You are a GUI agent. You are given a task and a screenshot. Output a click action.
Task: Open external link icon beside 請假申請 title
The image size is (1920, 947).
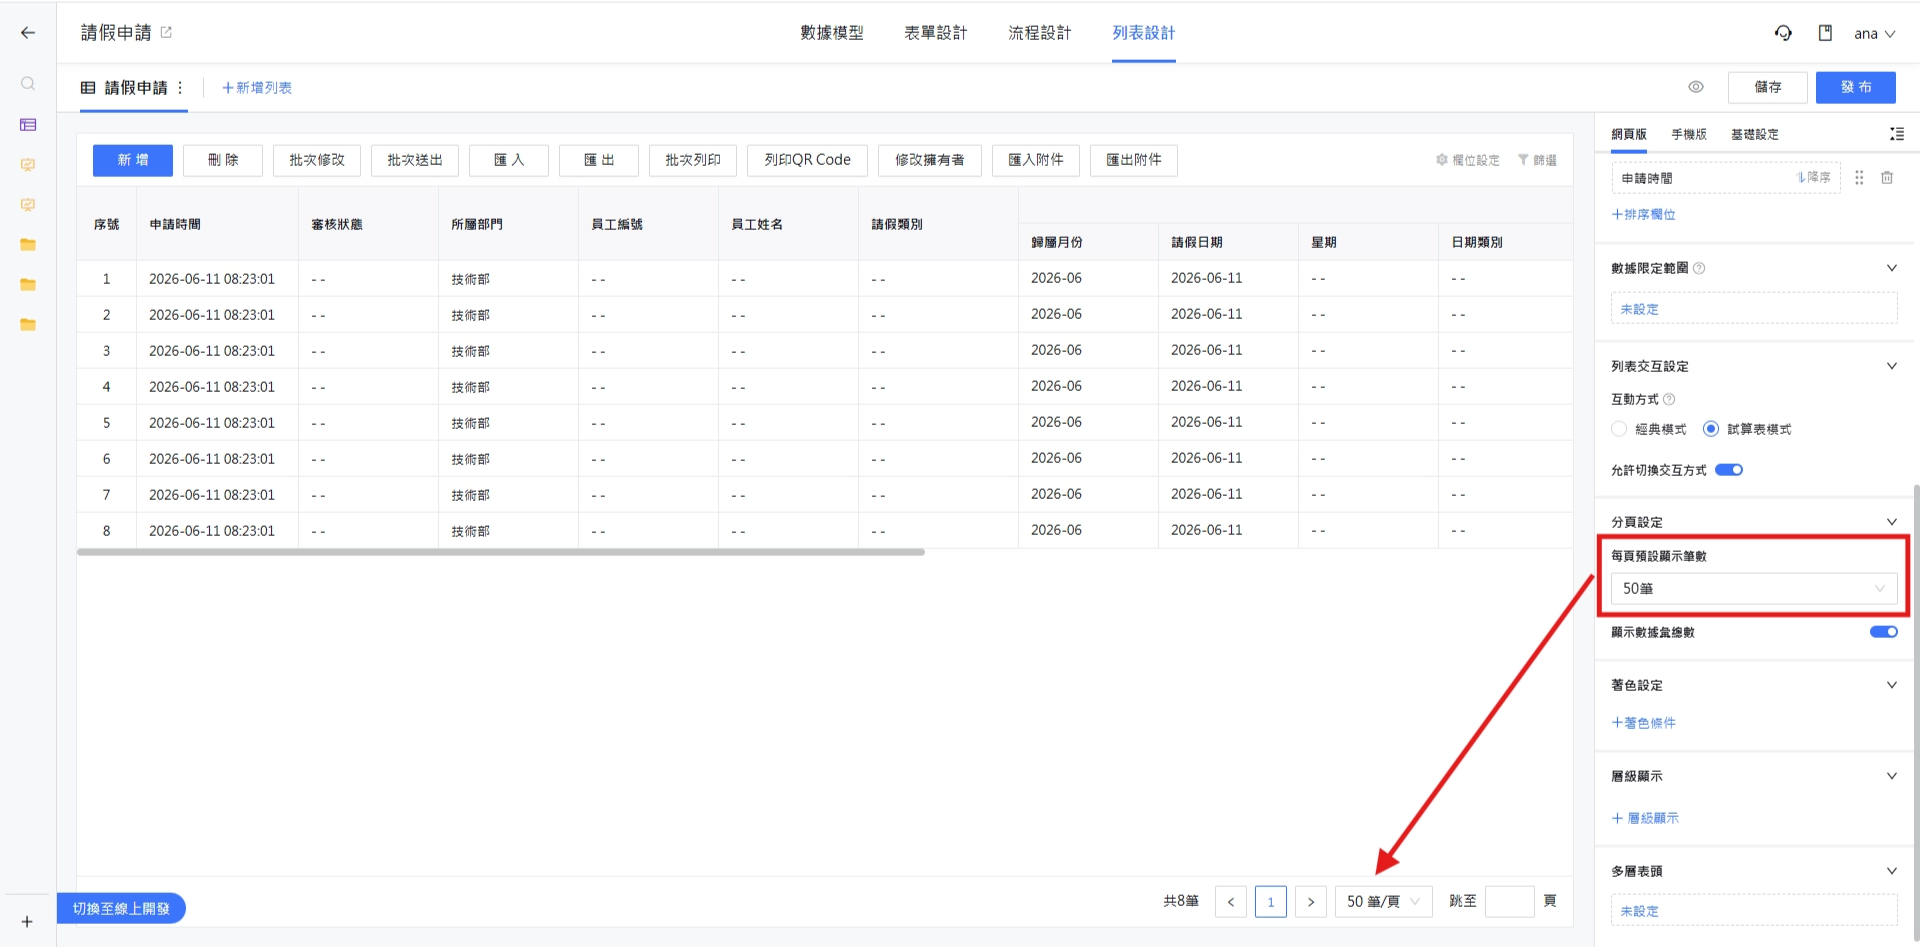coord(166,32)
